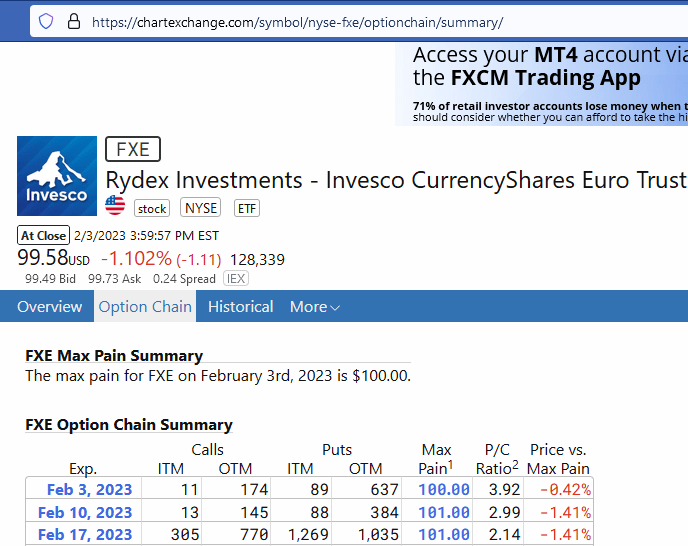Click the ETF type tag

[246, 208]
